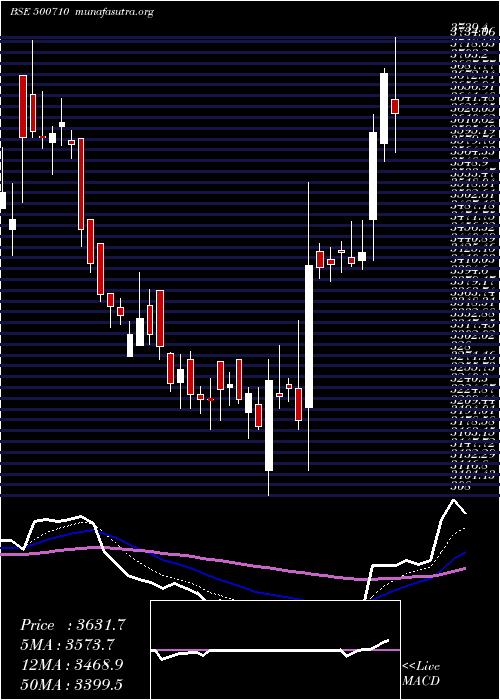
Task: Select the Price : 3631.7 reading
Action: [x=74, y=625]
